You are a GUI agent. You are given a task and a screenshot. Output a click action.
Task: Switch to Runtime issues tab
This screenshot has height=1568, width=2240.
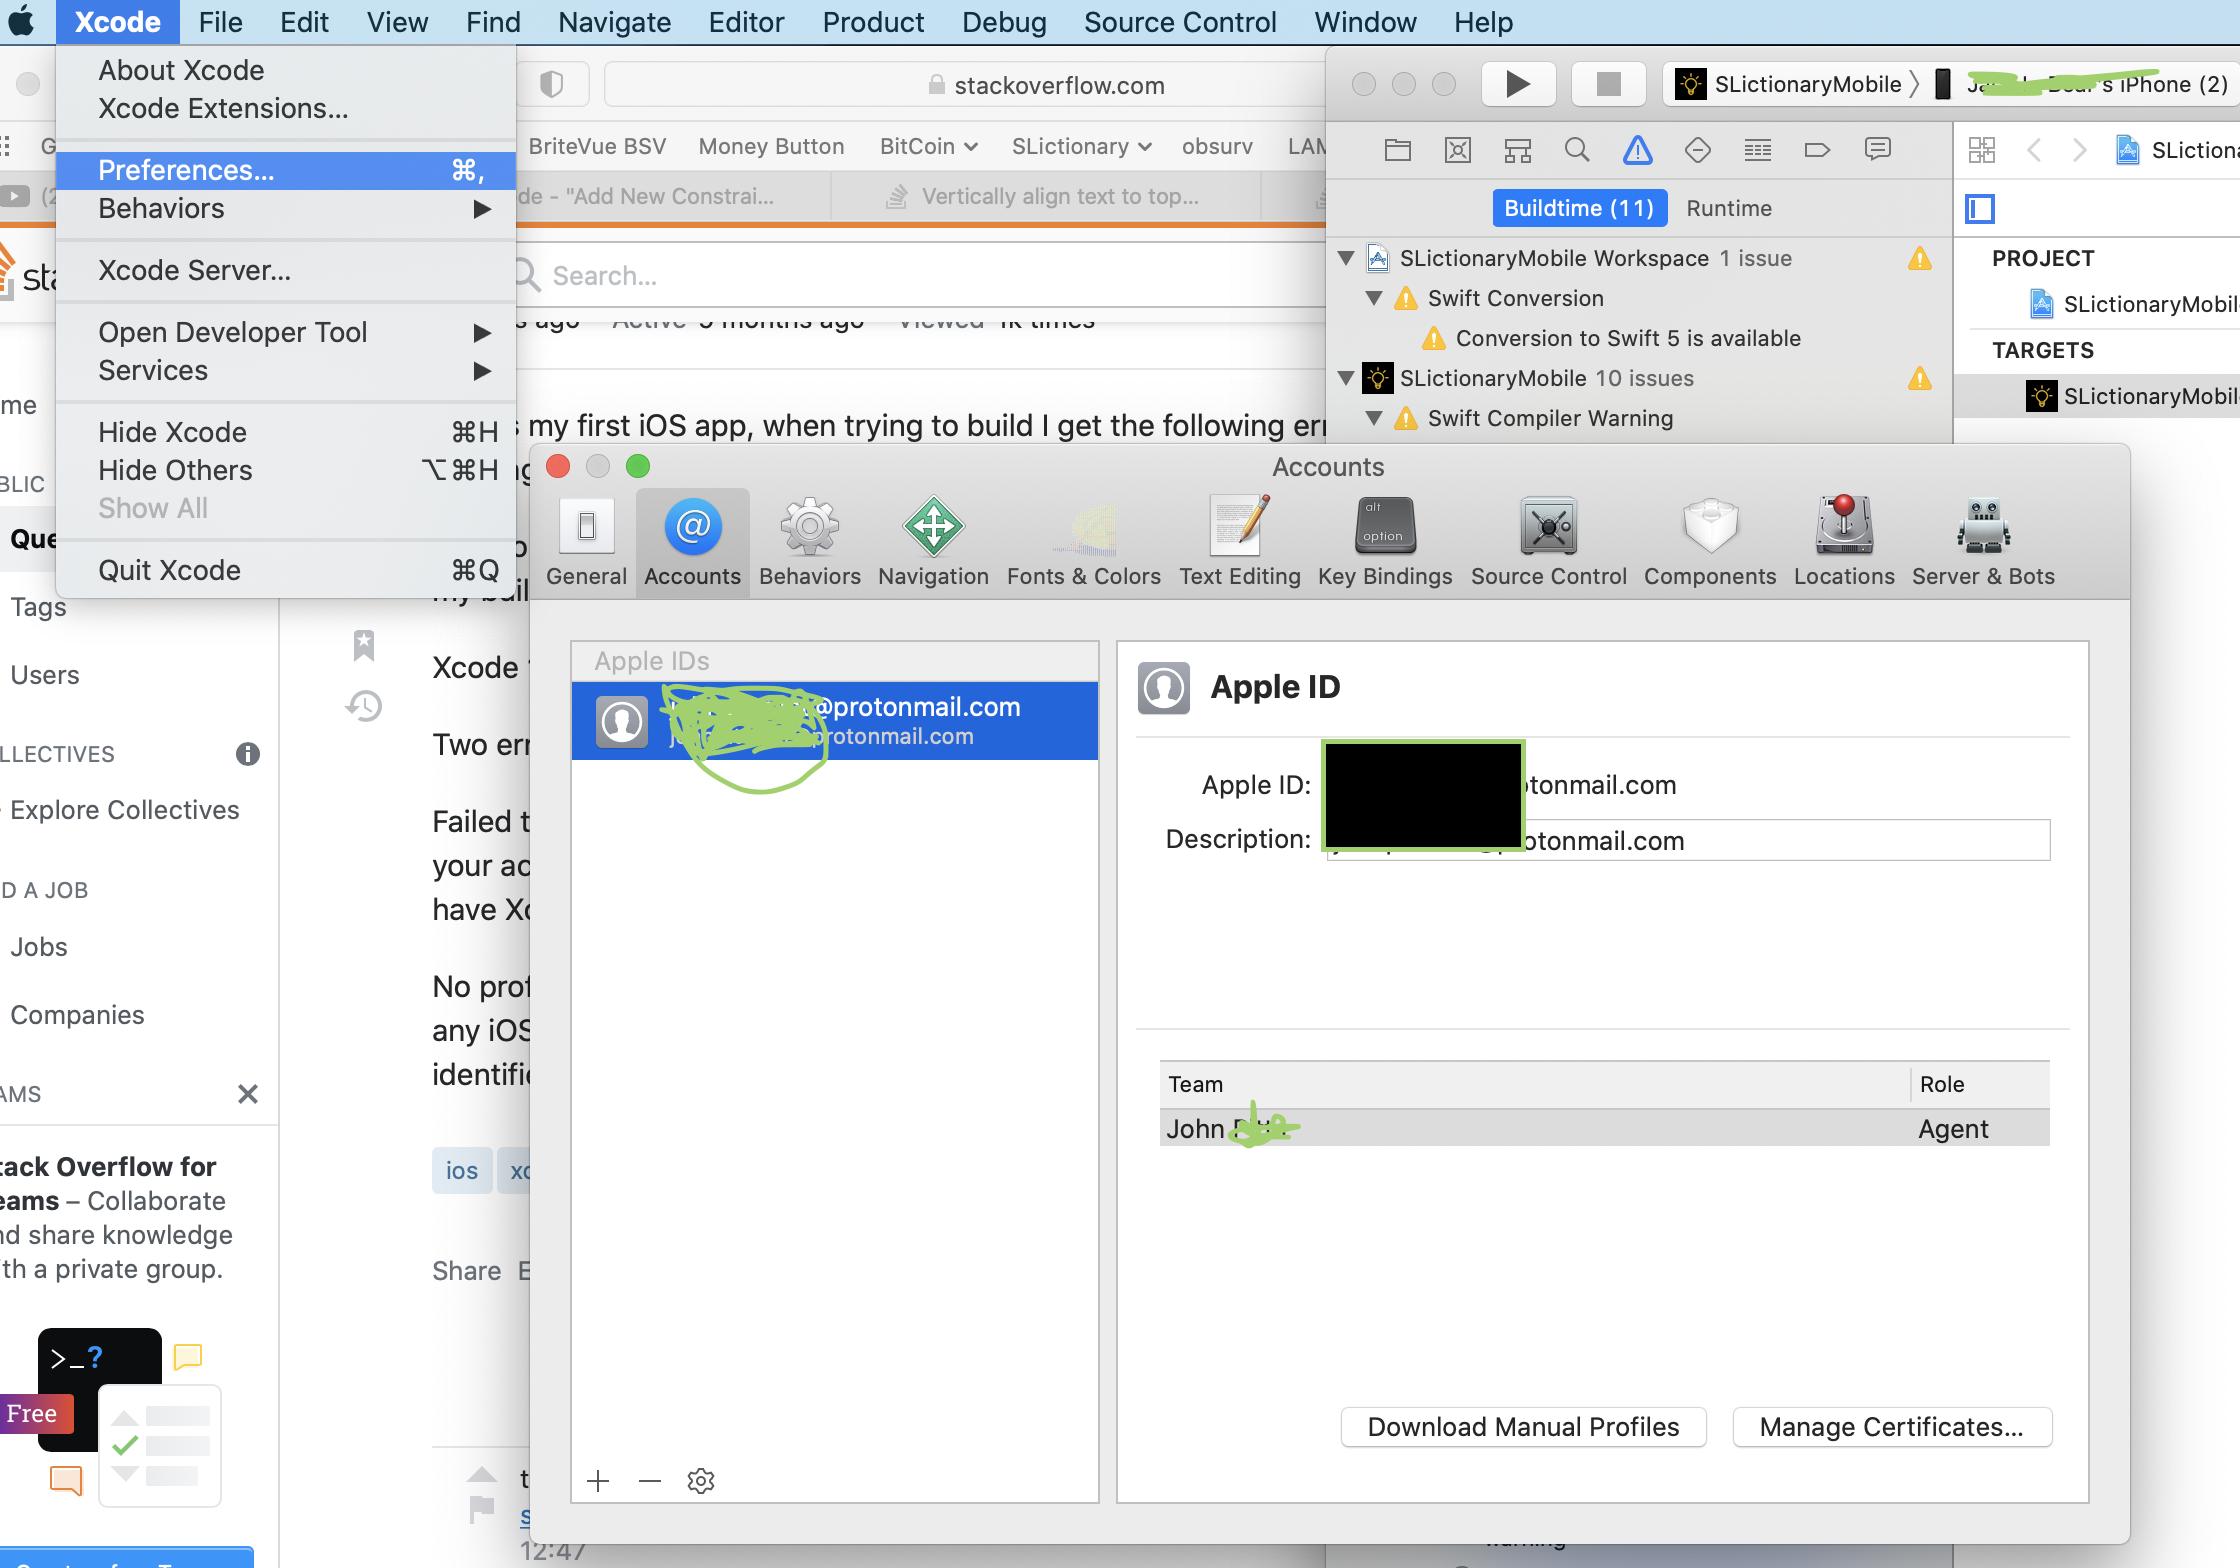[x=1729, y=208]
